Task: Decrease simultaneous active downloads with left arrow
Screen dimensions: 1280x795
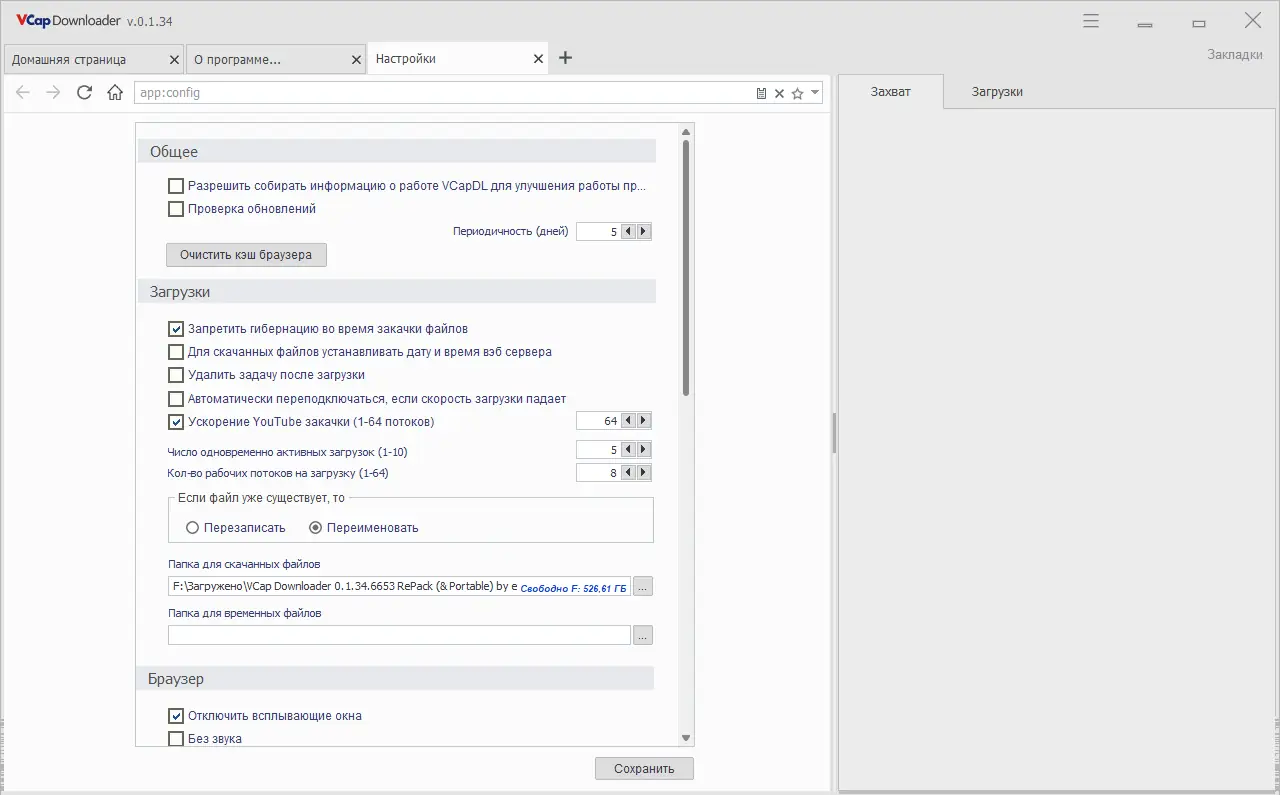Action: (628, 451)
